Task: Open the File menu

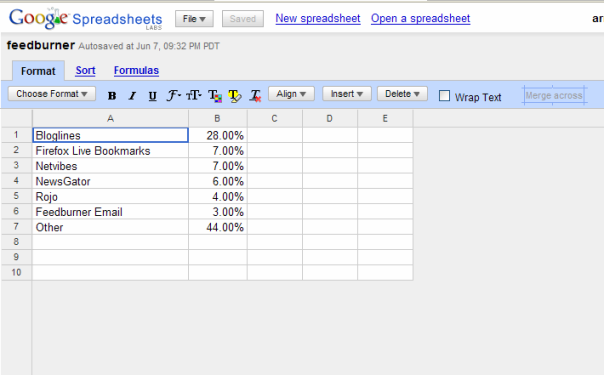Action: pyautogui.click(x=194, y=19)
